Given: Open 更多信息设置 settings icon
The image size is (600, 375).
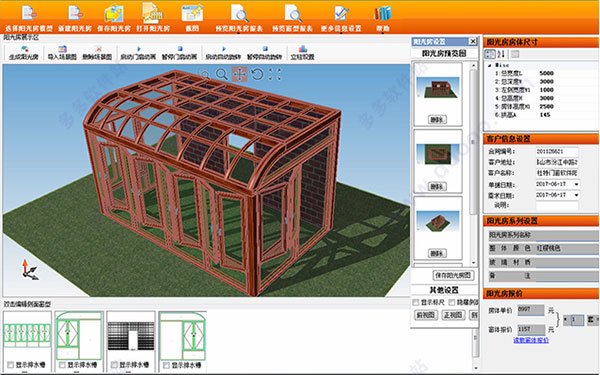Looking at the screenshot, I should click(341, 17).
